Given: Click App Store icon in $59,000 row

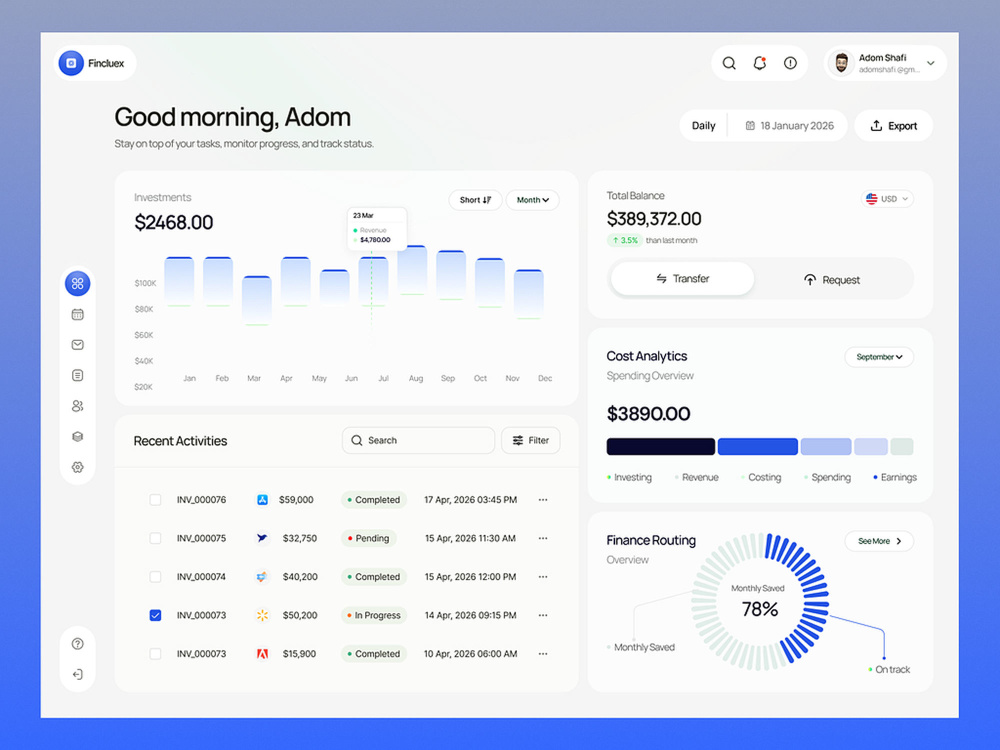Looking at the screenshot, I should click(262, 499).
